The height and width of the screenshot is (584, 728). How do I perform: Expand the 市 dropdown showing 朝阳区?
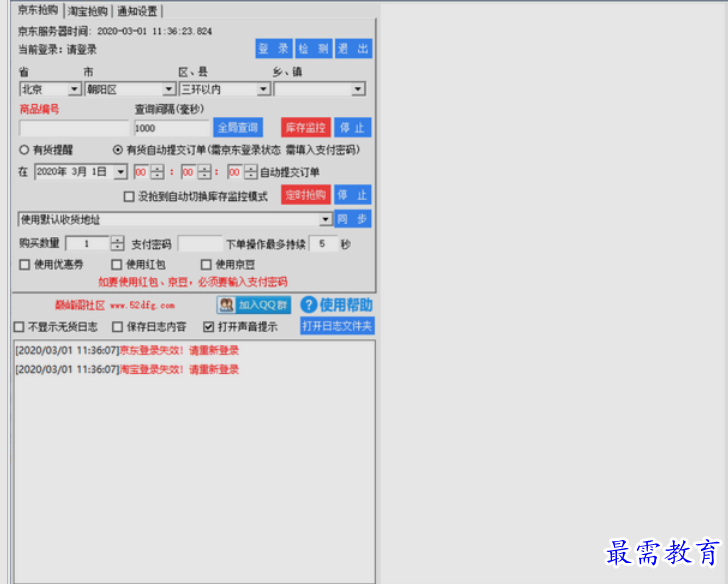click(169, 89)
